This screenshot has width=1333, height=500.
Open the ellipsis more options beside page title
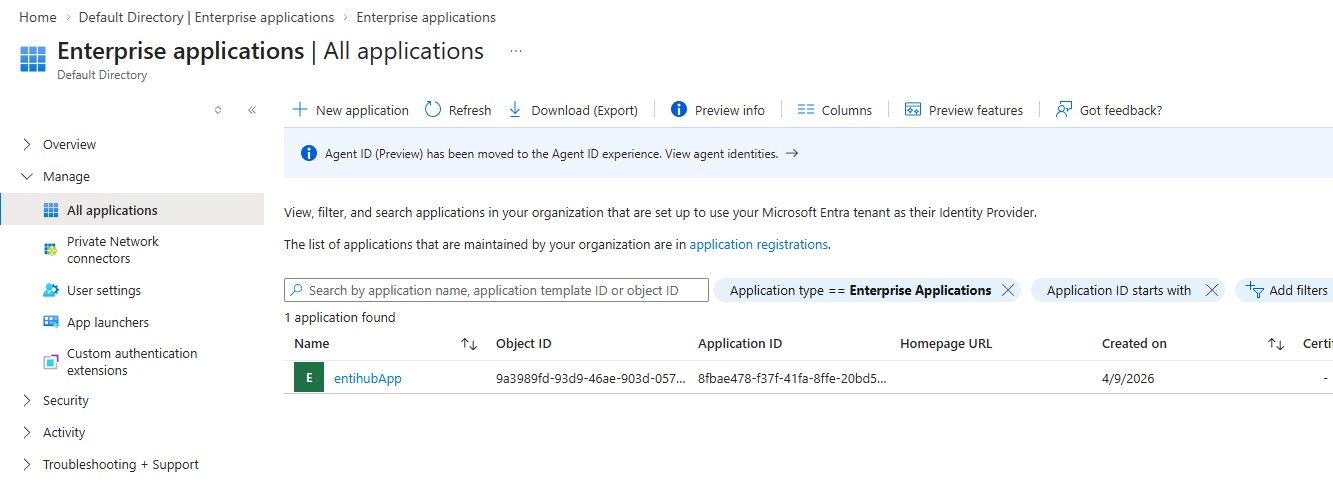click(x=516, y=51)
